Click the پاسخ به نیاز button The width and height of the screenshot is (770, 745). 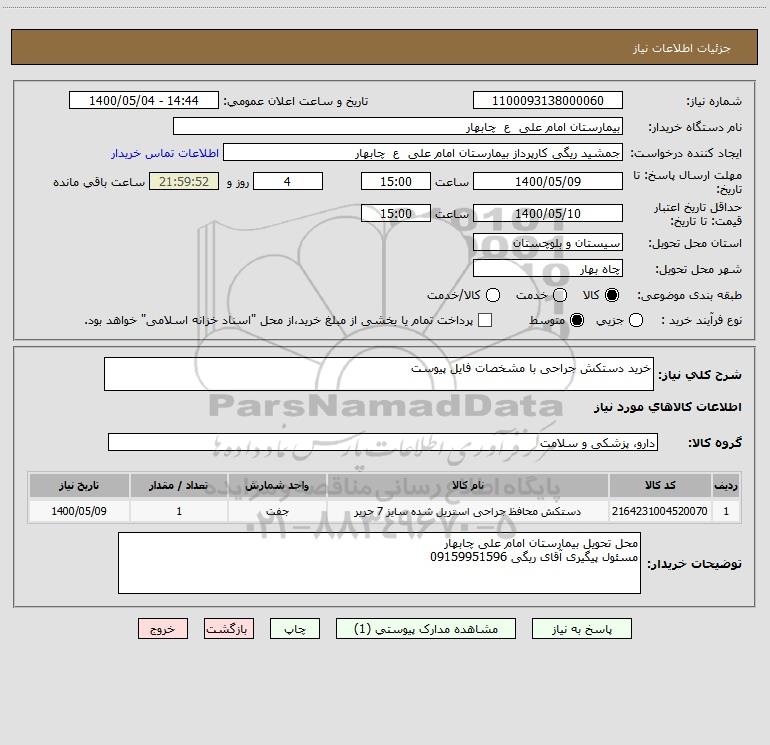pyautogui.click(x=581, y=629)
